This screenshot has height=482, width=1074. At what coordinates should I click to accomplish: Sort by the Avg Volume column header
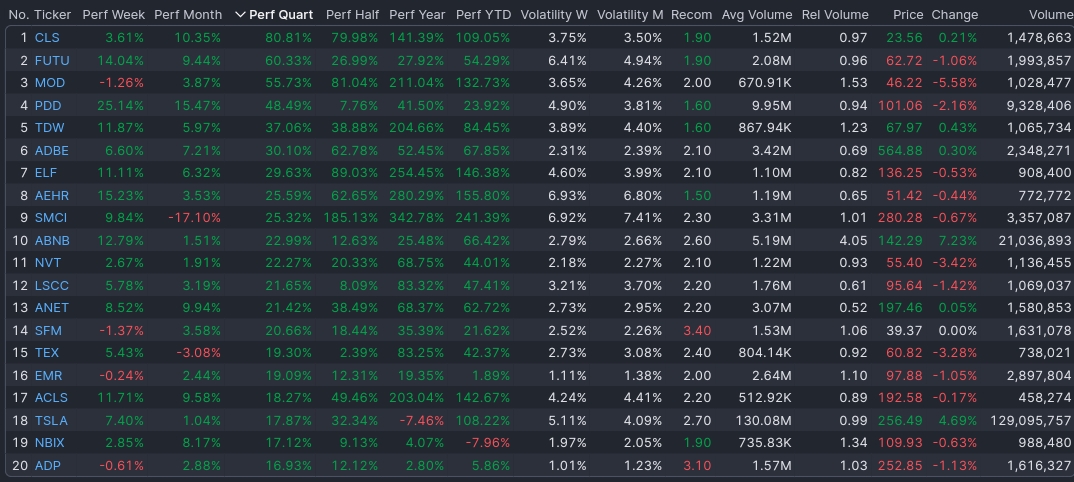click(x=757, y=14)
